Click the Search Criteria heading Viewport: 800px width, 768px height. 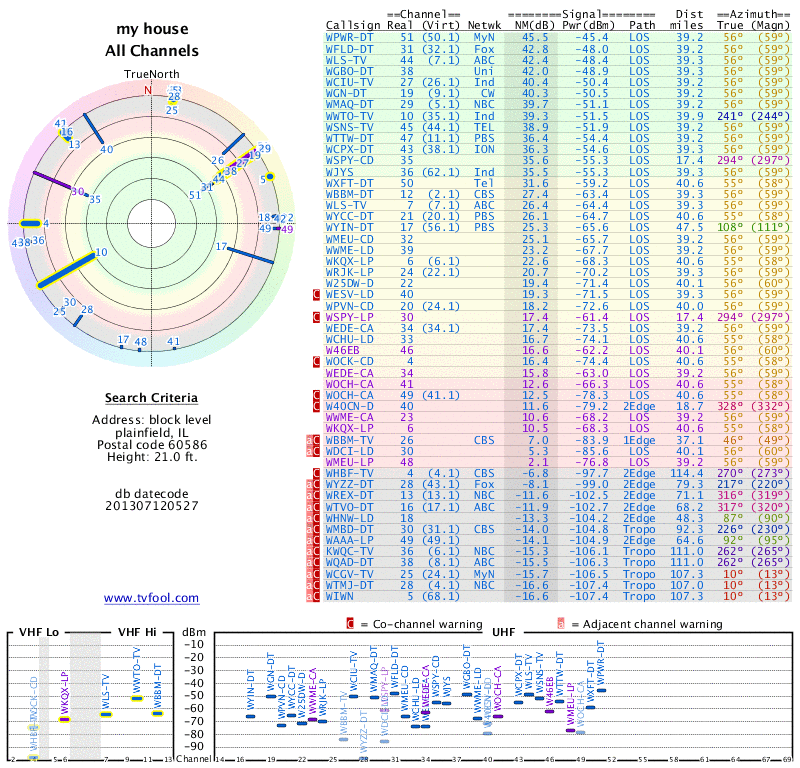tap(151, 398)
